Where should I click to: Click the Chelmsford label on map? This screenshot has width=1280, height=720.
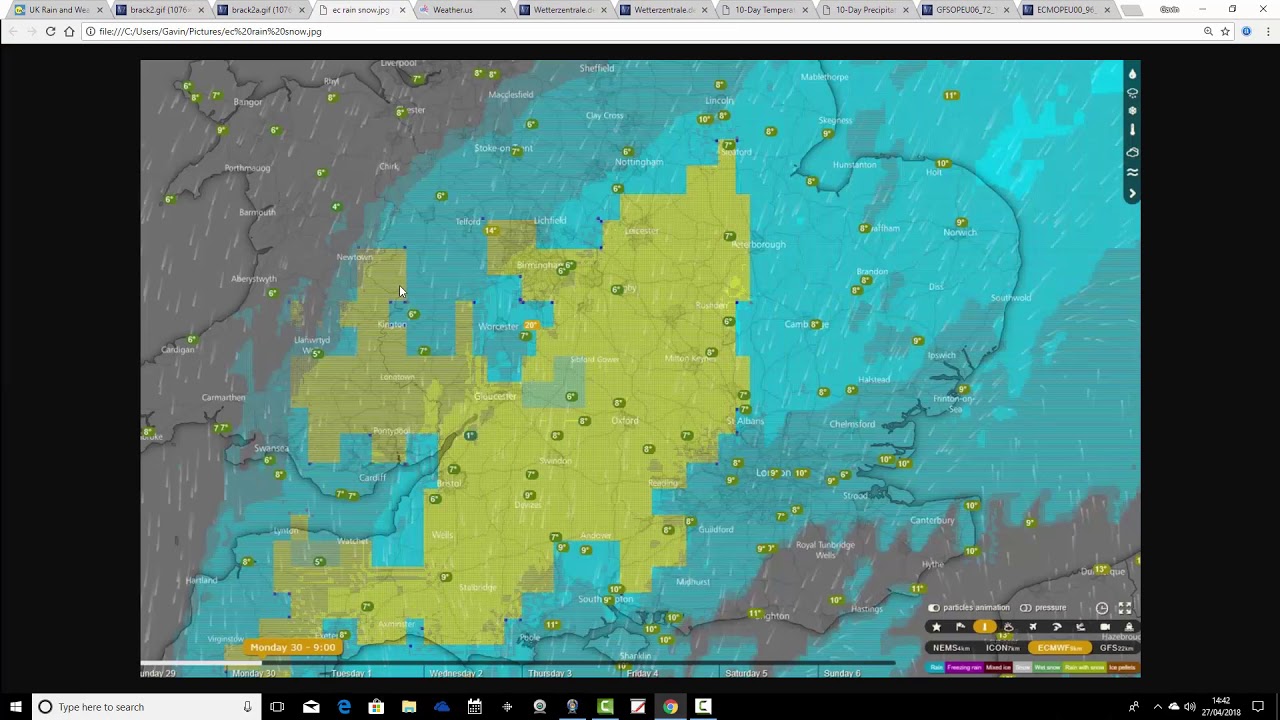click(x=852, y=424)
